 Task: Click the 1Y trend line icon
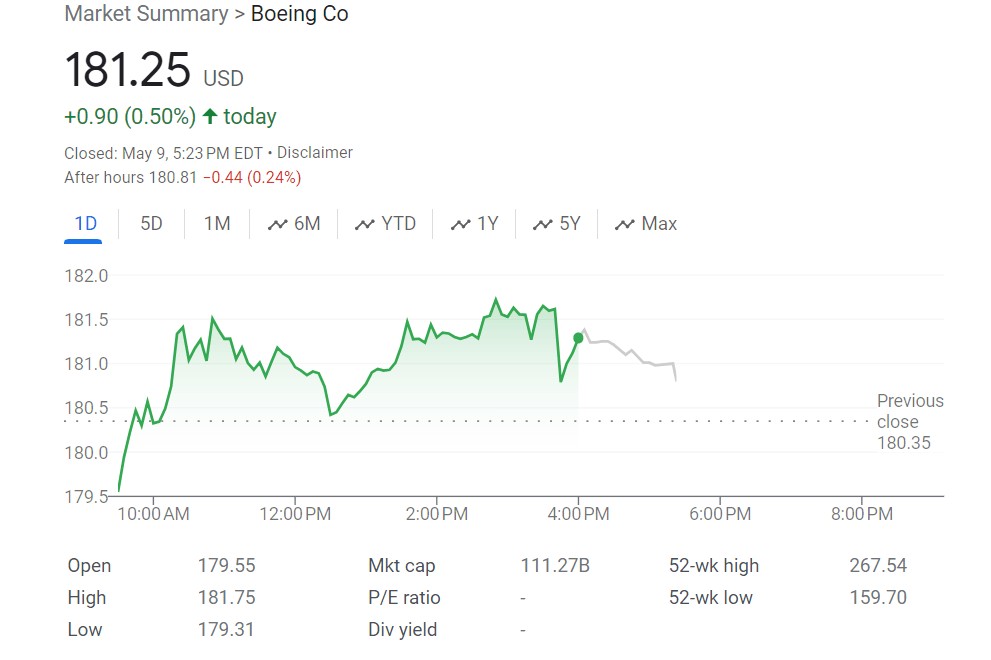pos(461,225)
